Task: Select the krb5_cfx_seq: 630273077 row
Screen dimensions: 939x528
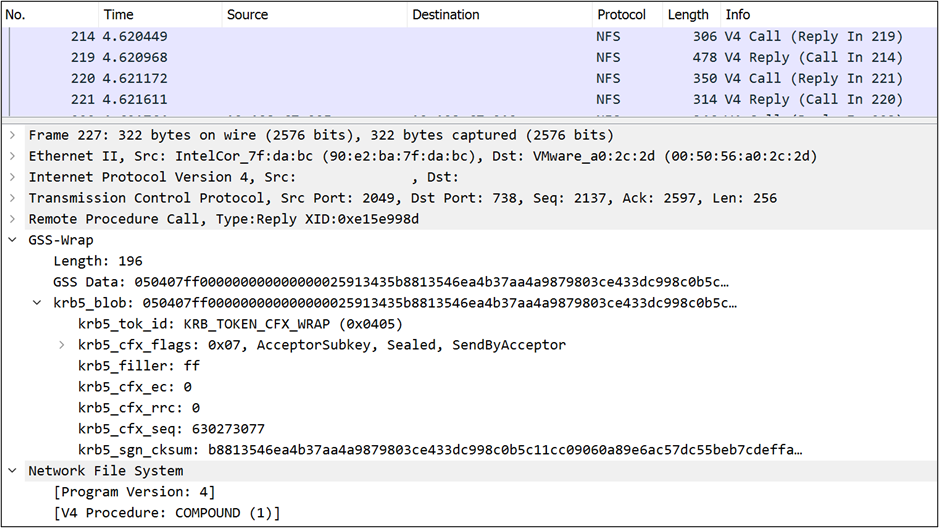Action: [171, 429]
